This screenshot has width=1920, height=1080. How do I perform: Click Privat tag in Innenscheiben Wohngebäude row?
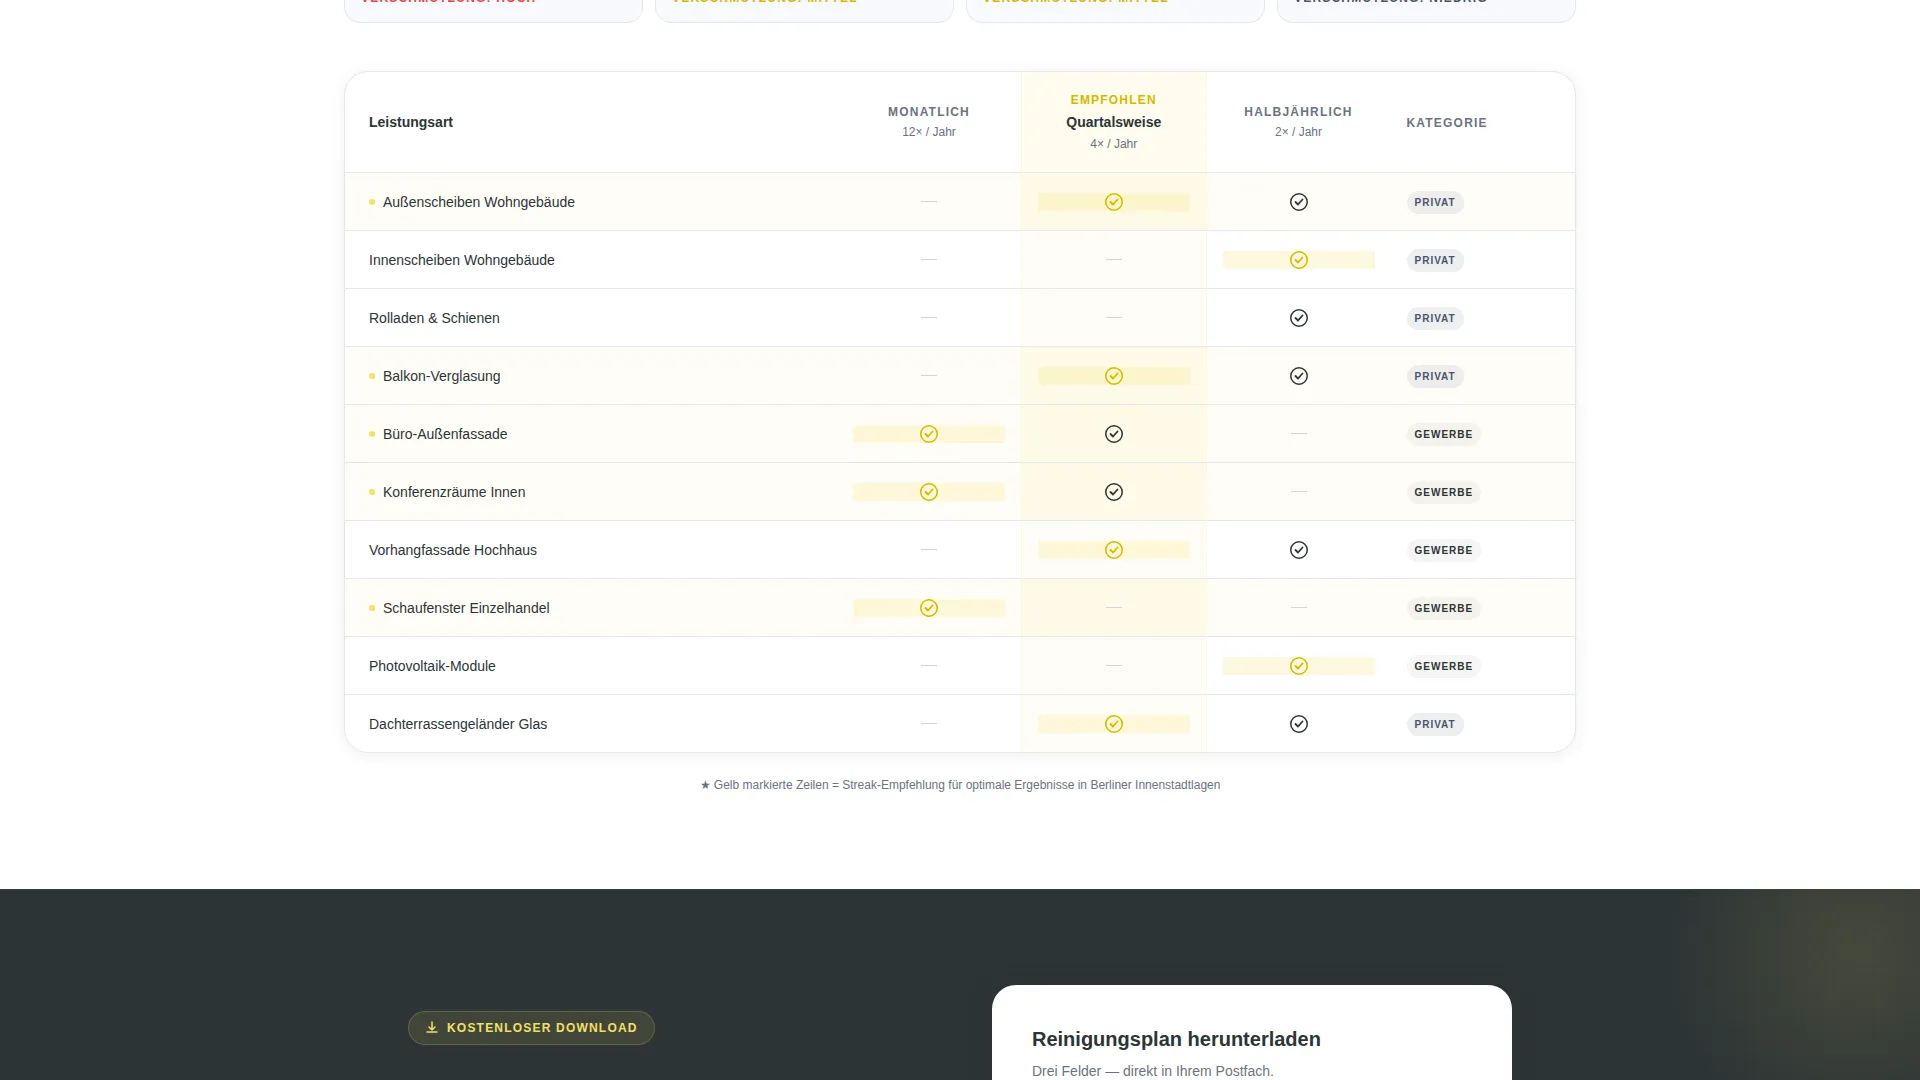[x=1434, y=260]
